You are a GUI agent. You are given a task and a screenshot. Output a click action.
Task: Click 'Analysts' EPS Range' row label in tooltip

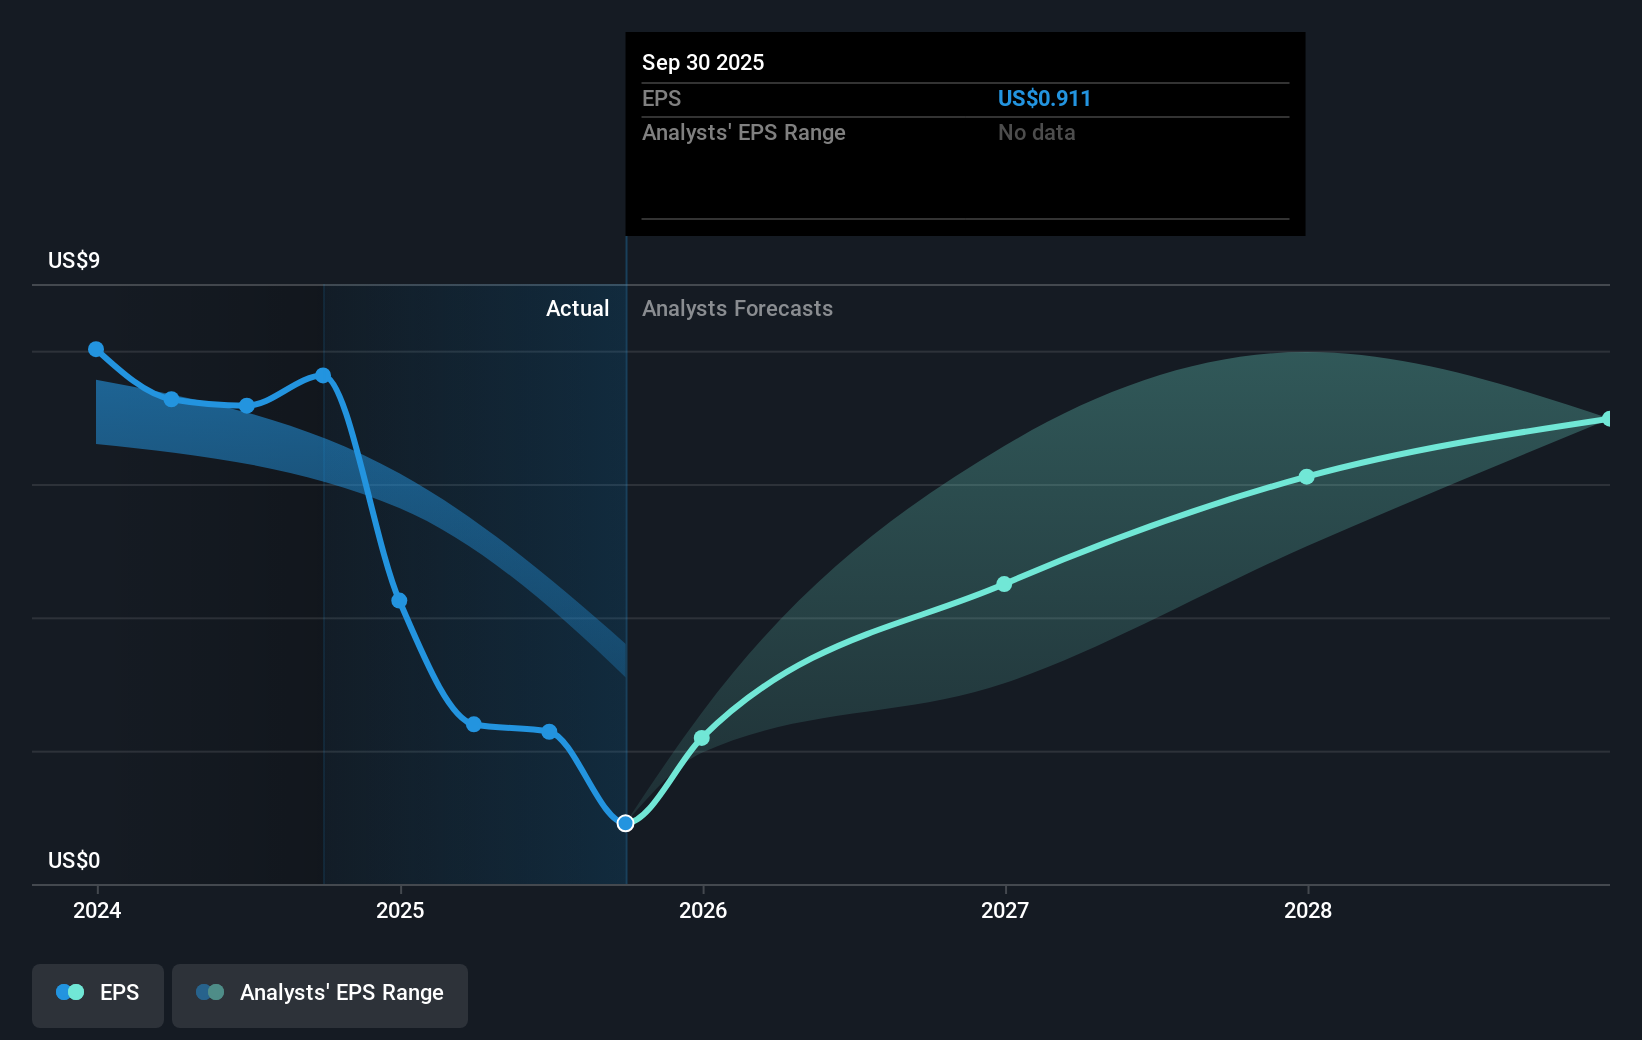(743, 132)
